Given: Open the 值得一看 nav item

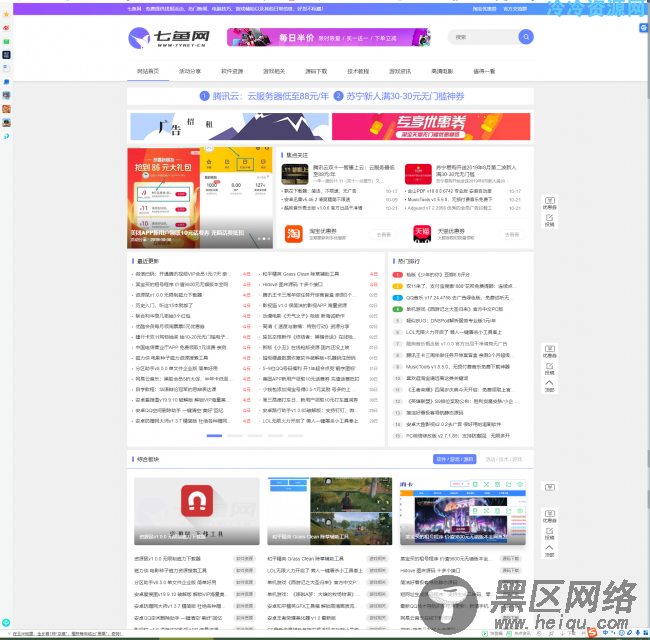Looking at the screenshot, I should tap(484, 71).
